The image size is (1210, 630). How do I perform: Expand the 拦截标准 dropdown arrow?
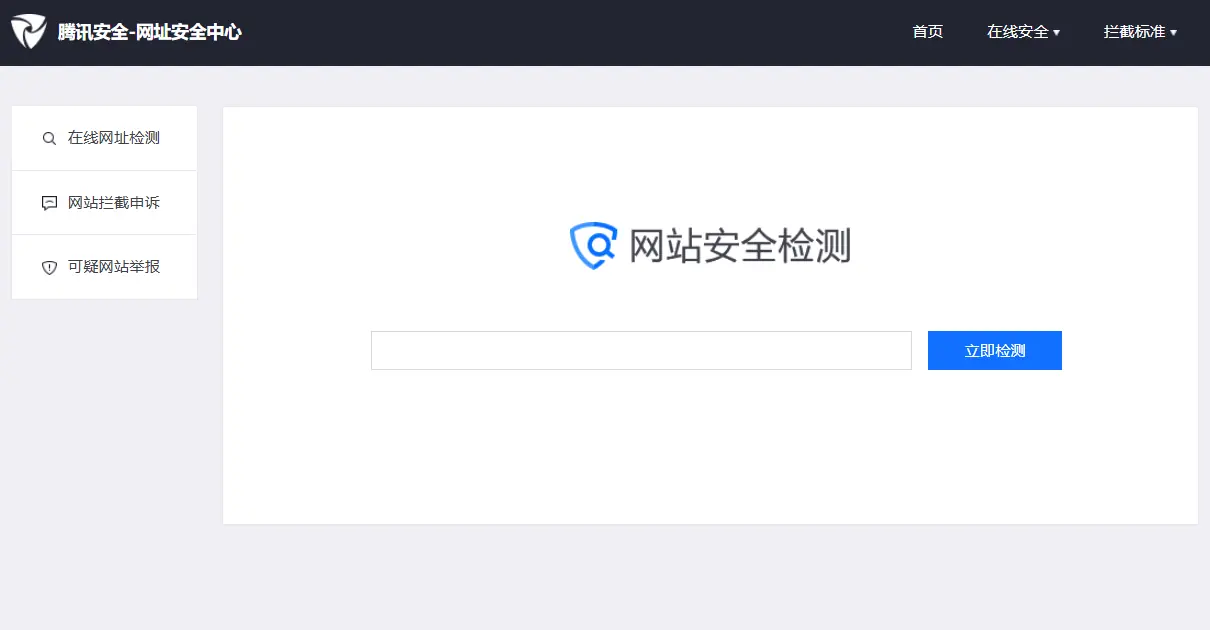click(x=1173, y=33)
